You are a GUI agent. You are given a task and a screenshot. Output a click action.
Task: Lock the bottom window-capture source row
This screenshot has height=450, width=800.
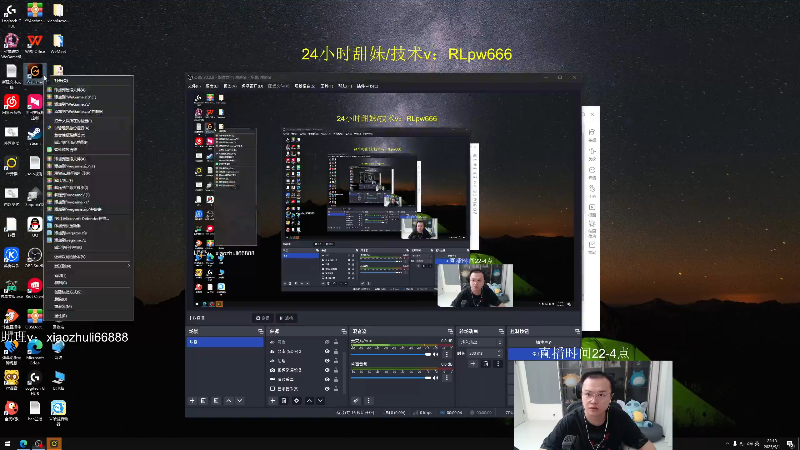(x=336, y=389)
